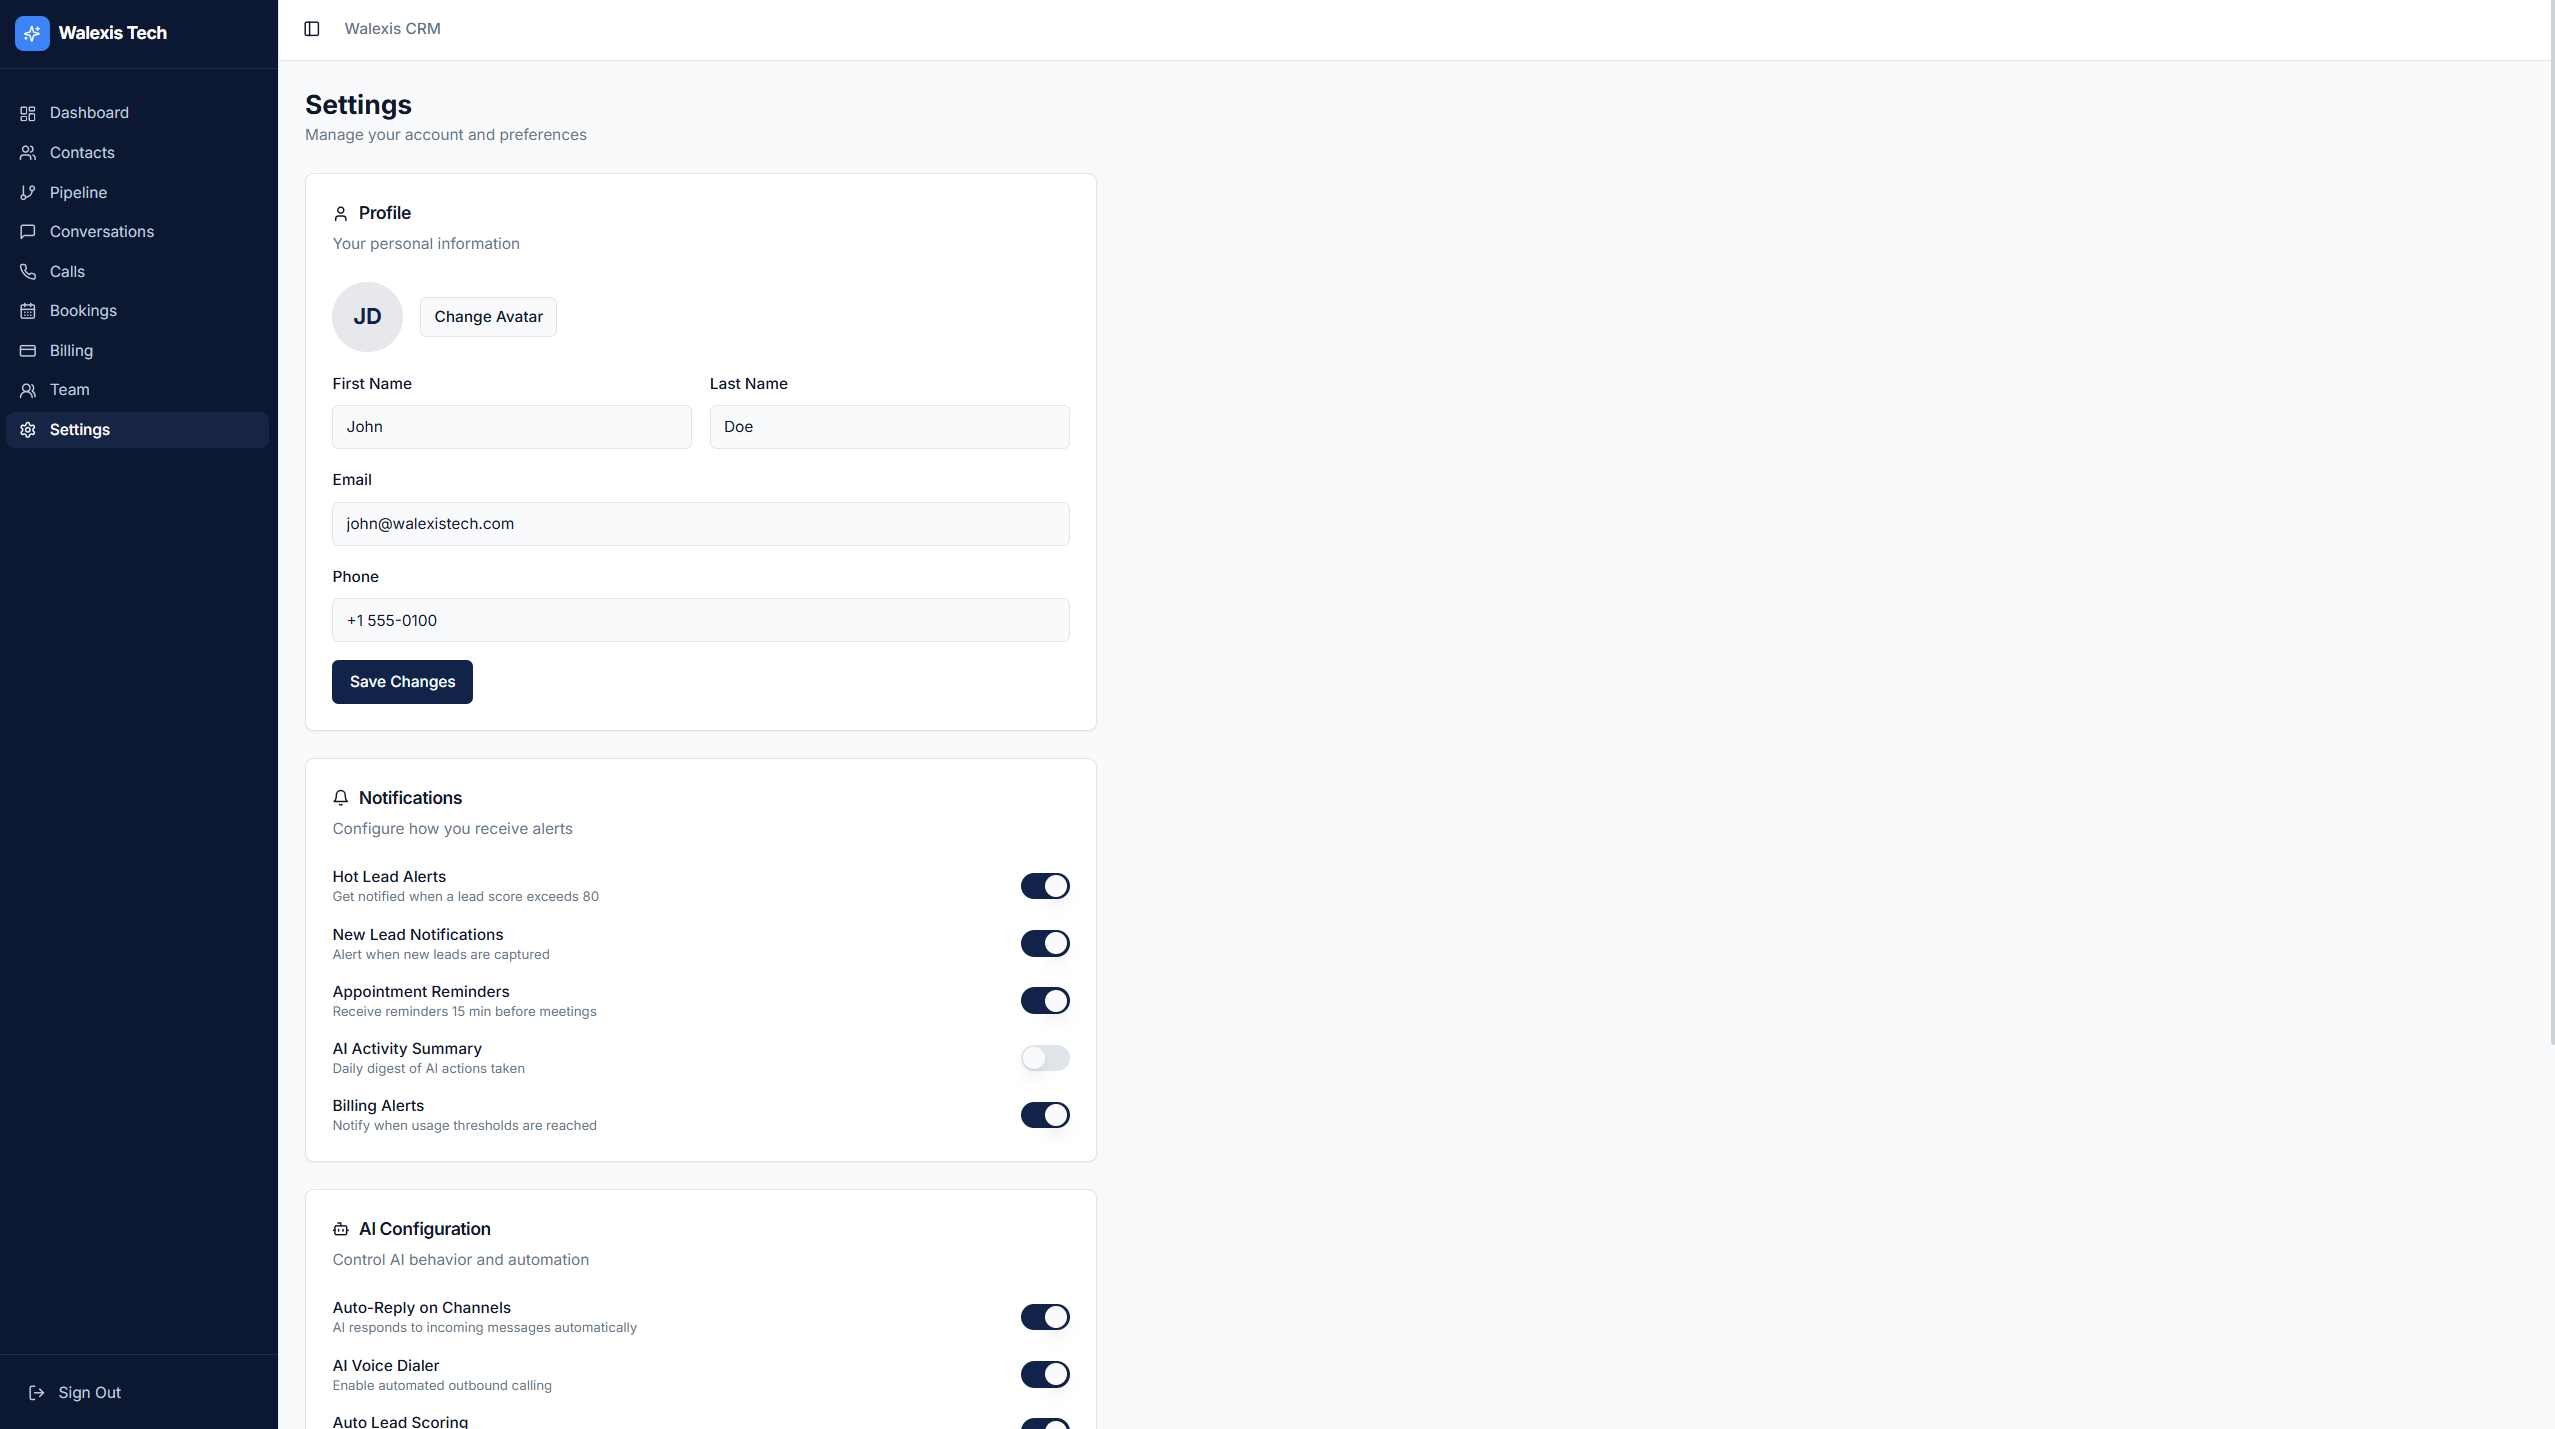Enable the AI Activity Summary toggle
Screen dimensions: 2555x1429
click(x=1044, y=1058)
